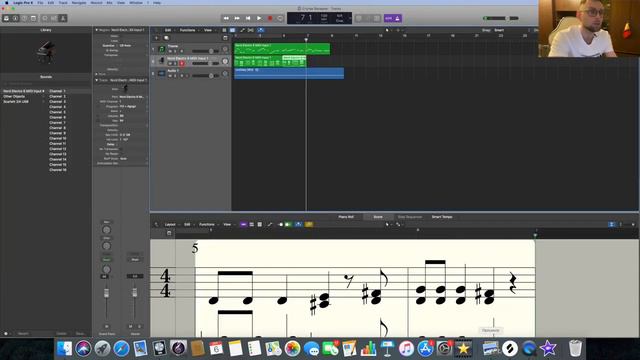Switch to the Score editor tab
The height and width of the screenshot is (360, 640).
378,217
